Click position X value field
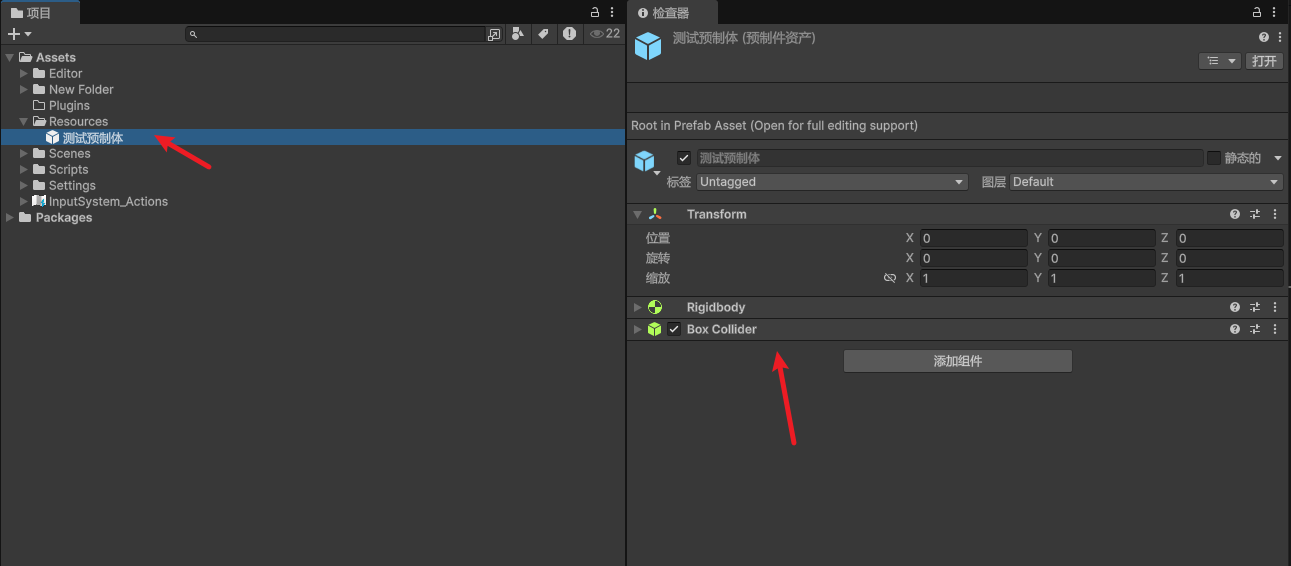 973,238
